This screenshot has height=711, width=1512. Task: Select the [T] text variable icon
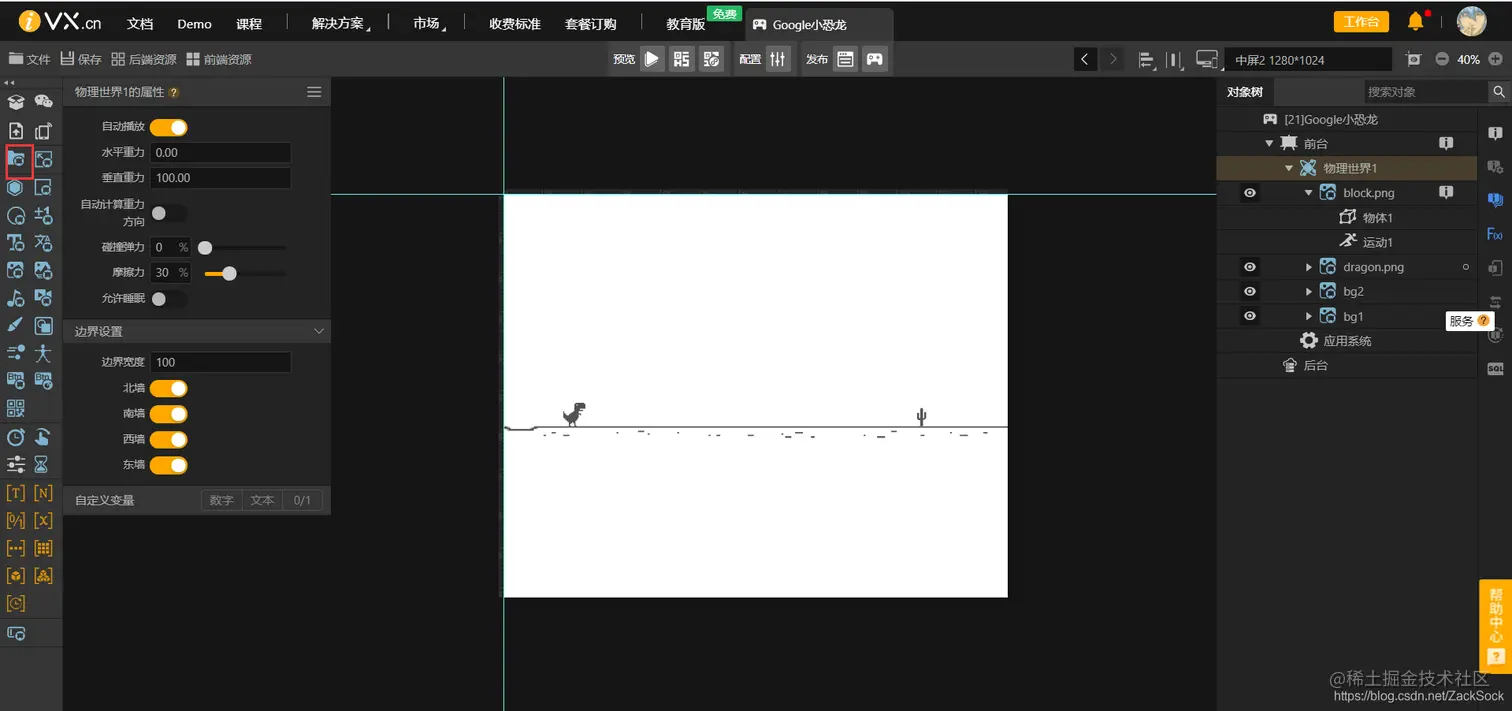coord(16,493)
